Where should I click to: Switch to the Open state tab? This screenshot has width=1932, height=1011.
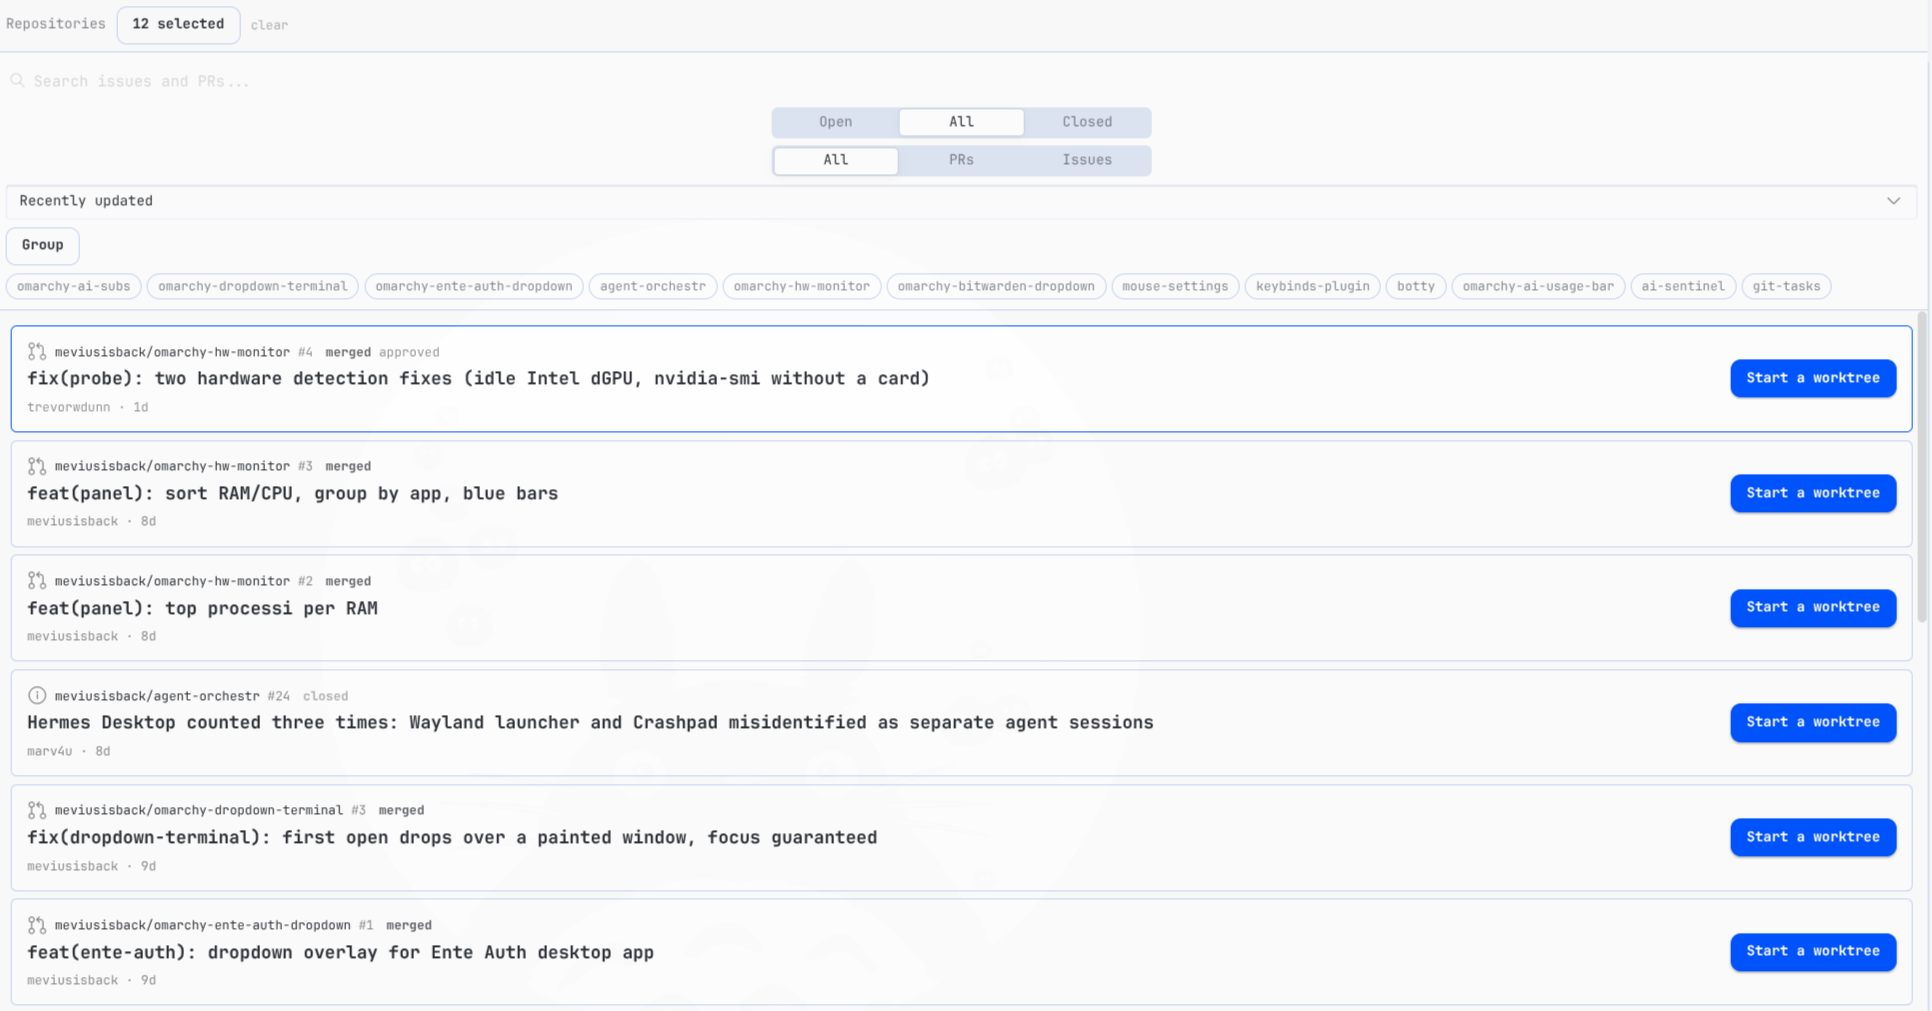(x=836, y=122)
